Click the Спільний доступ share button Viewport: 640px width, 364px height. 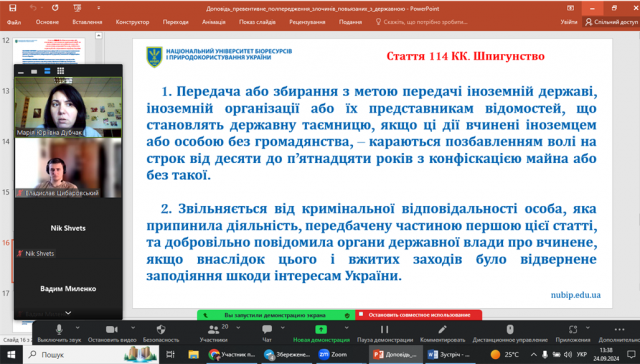[x=611, y=22]
